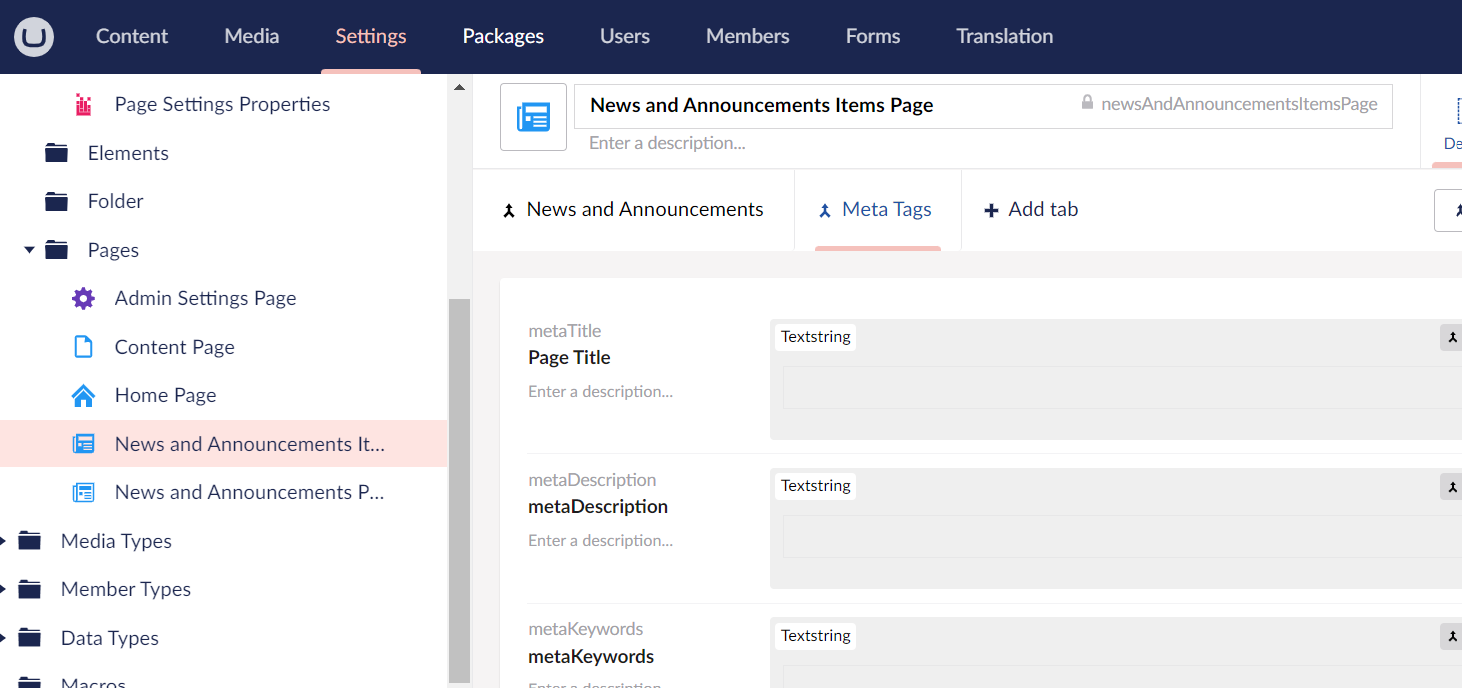Screen dimensions: 1462x688
Task: Click the Elements folder icon
Action: (57, 153)
